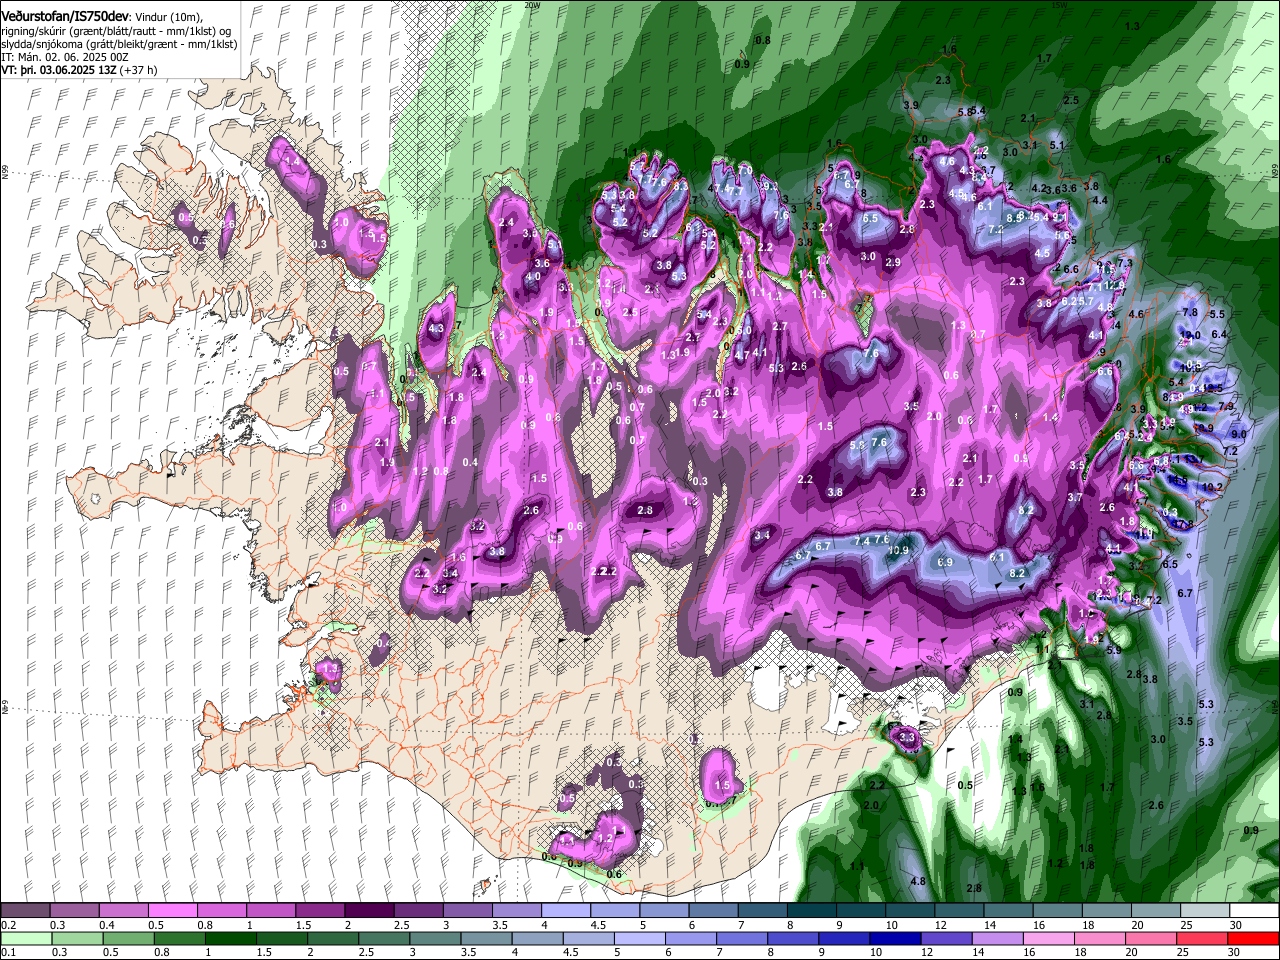Select the pink 18 swatch in the lower legend row
Viewport: 1280px width, 960px height.
coord(1101,938)
